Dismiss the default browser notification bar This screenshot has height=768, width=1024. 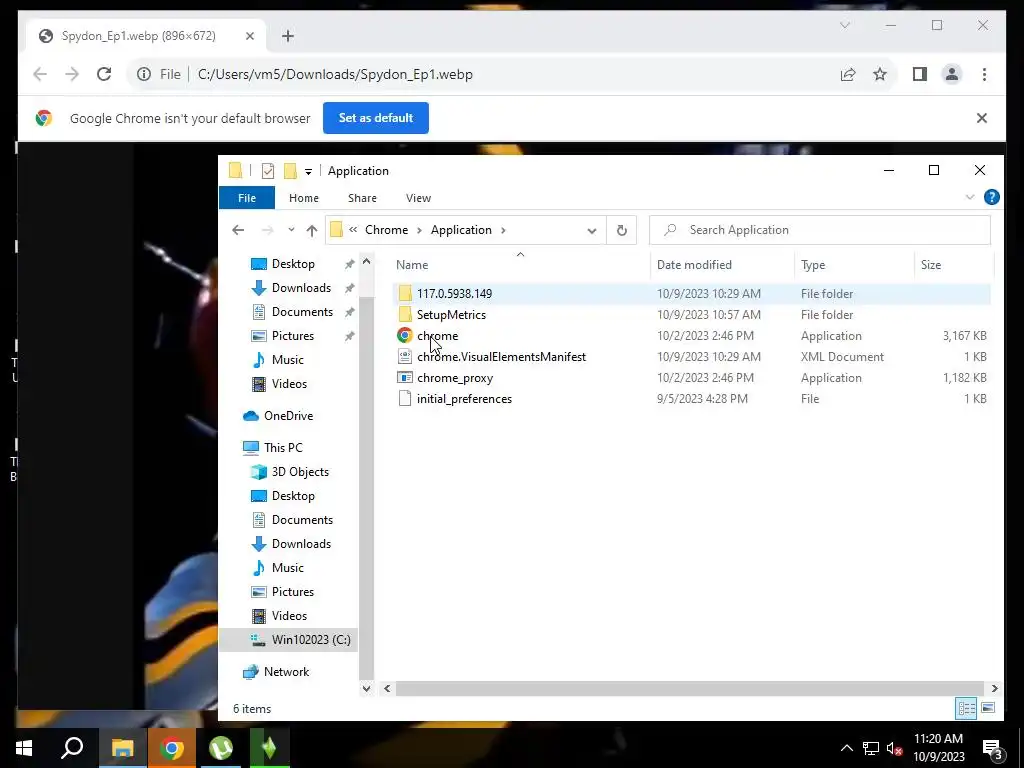(x=982, y=118)
